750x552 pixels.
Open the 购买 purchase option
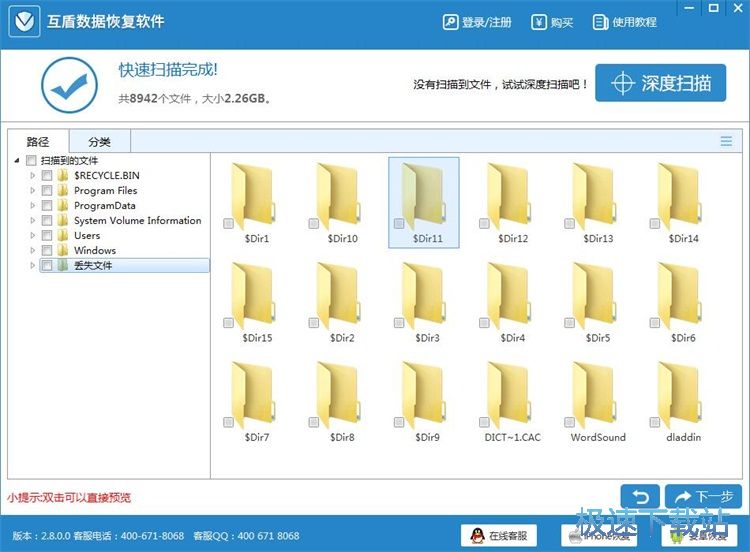point(552,22)
